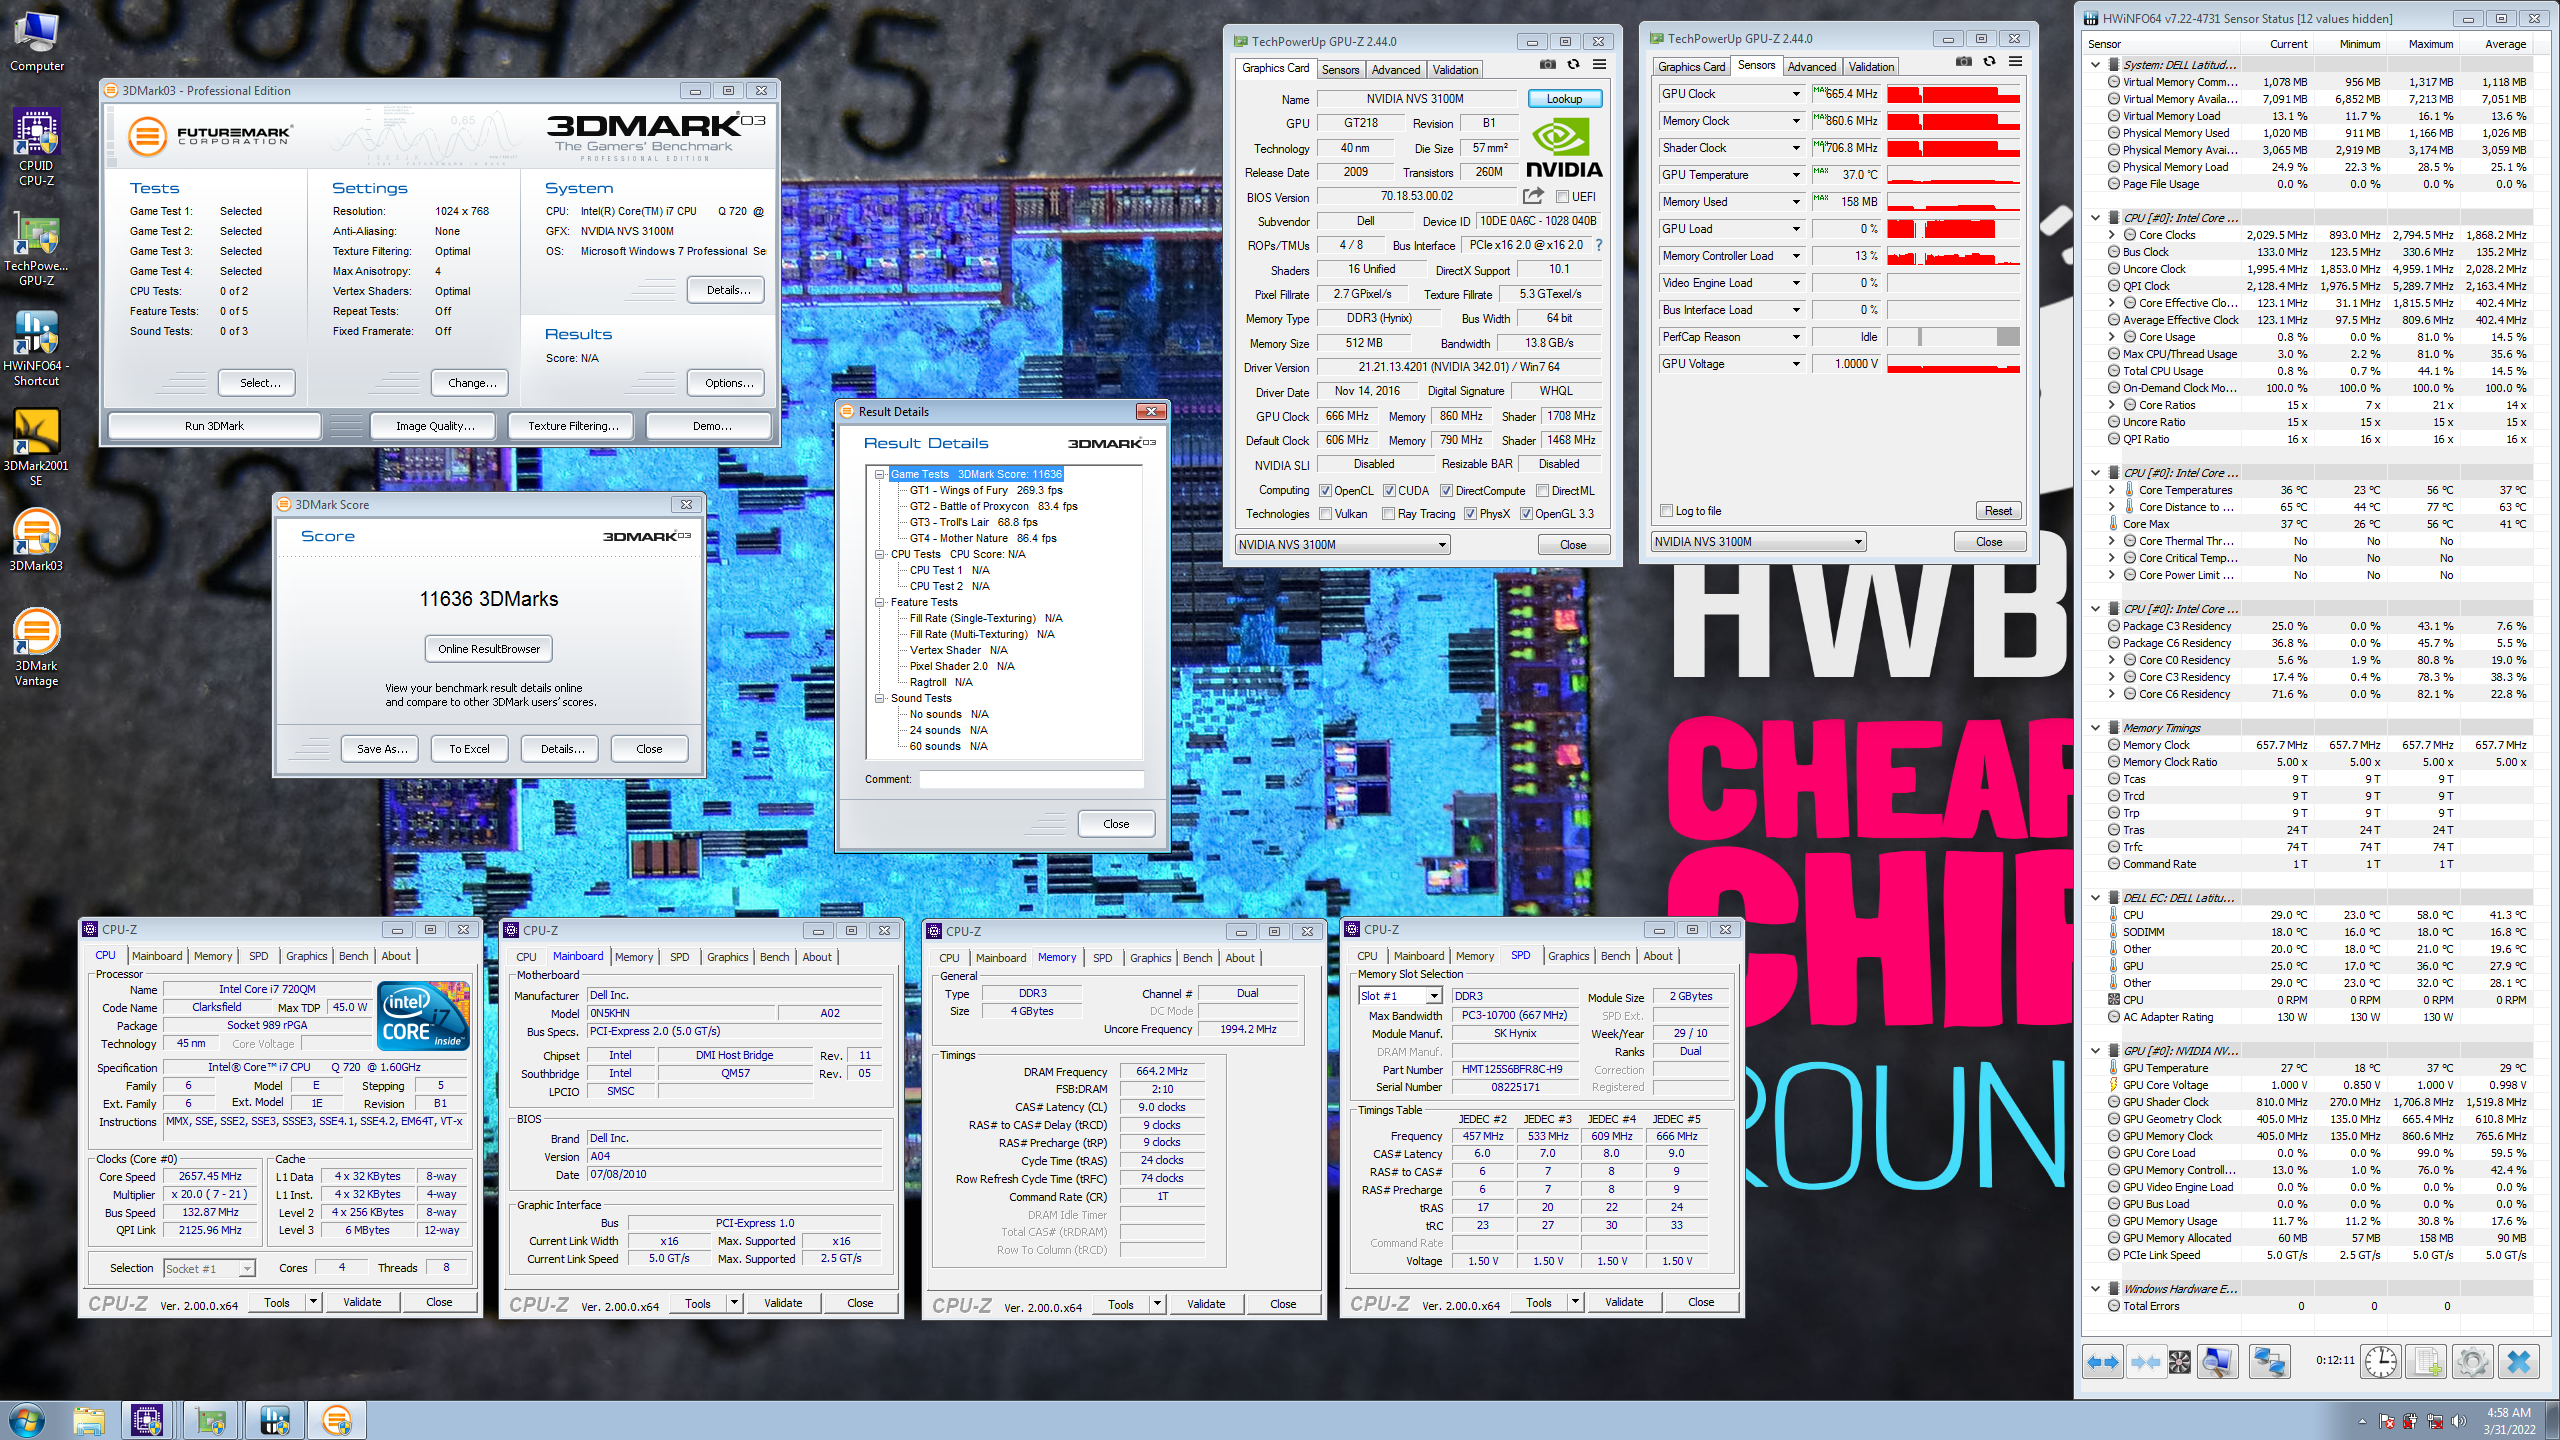Expand Core Clocks row in HWiNFO
This screenshot has width=2560, height=1440.
pos(2112,235)
